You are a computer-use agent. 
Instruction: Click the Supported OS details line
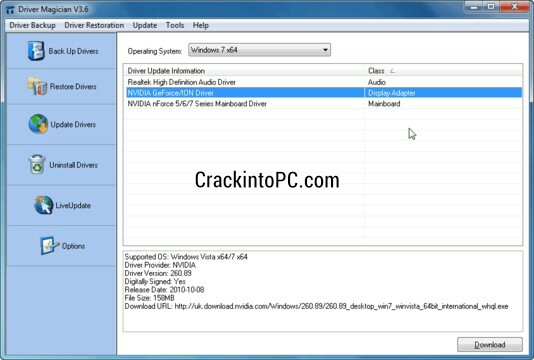(x=186, y=257)
